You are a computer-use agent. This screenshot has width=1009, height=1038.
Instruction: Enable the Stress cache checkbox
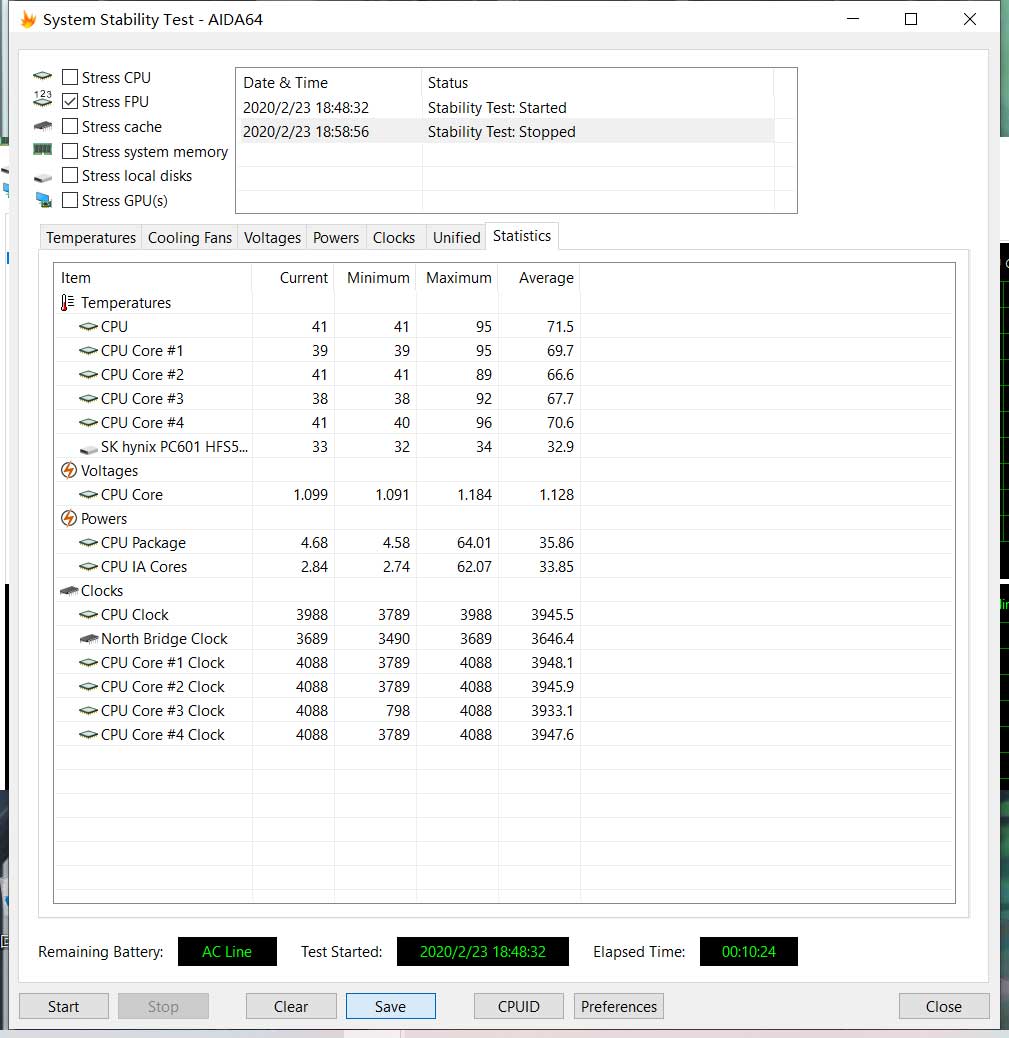[x=70, y=126]
